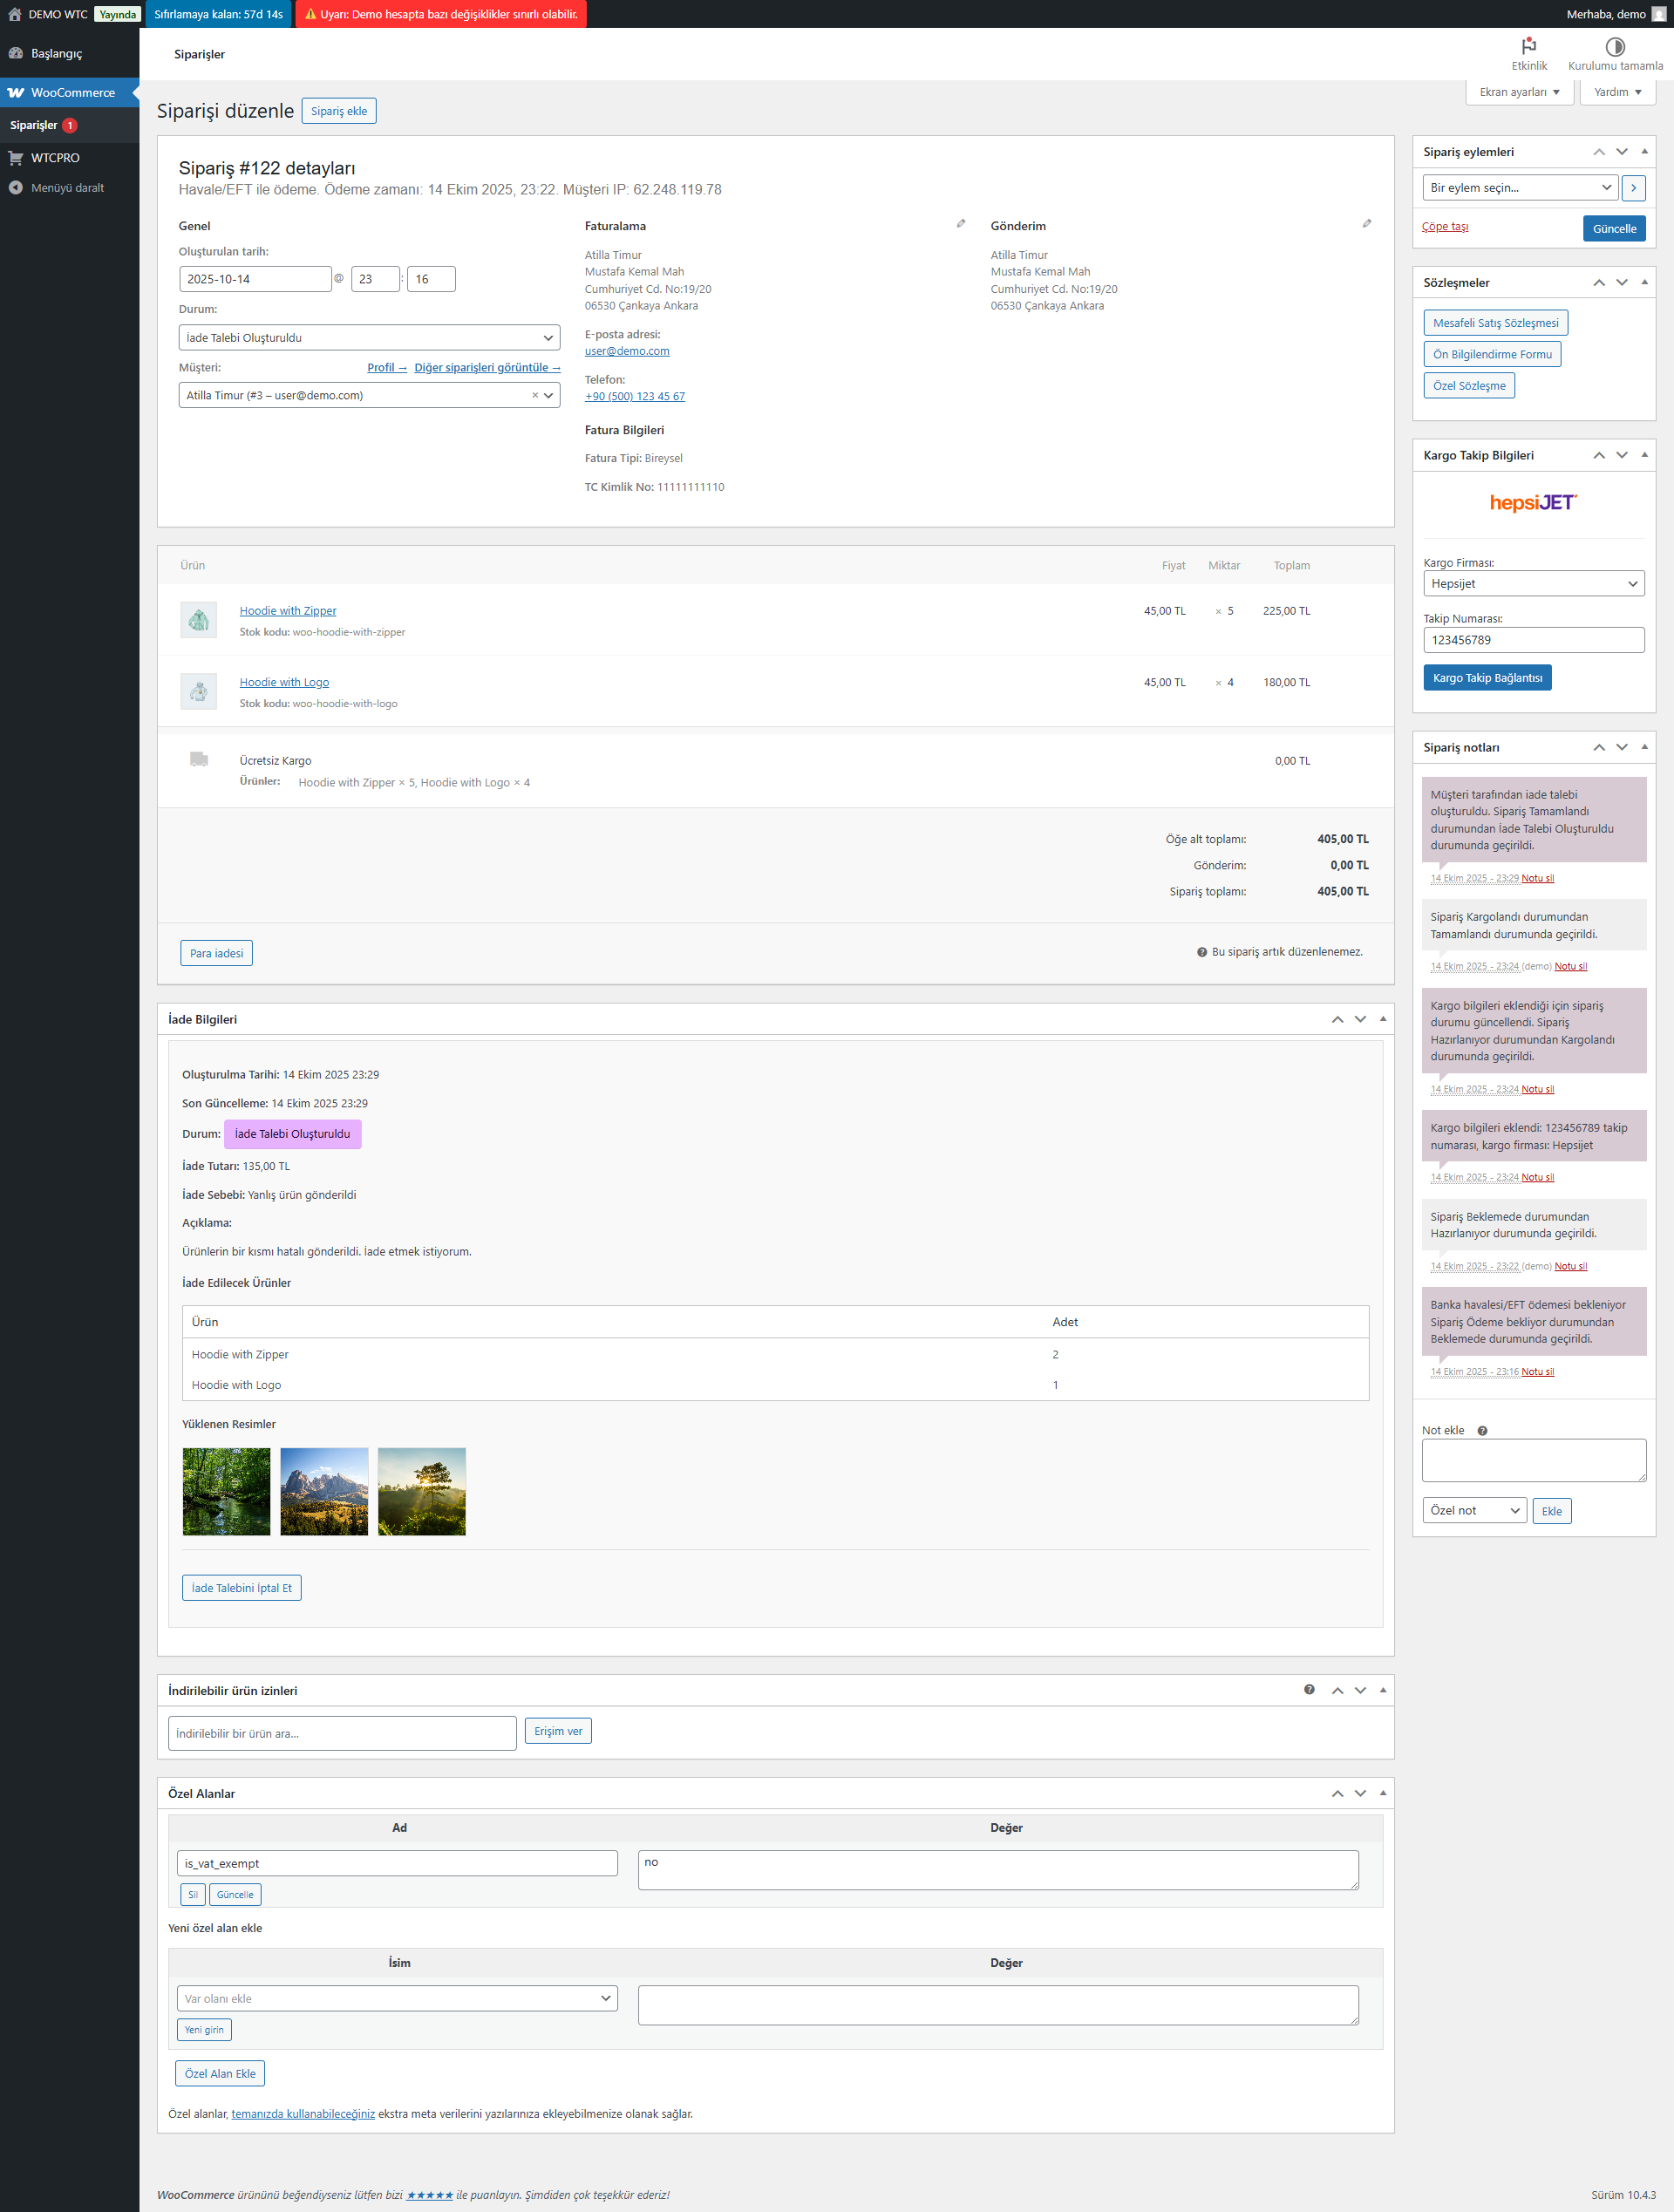Click the Kurulumu tamamla progress icon
1674x2212 pixels.
click(x=1614, y=46)
